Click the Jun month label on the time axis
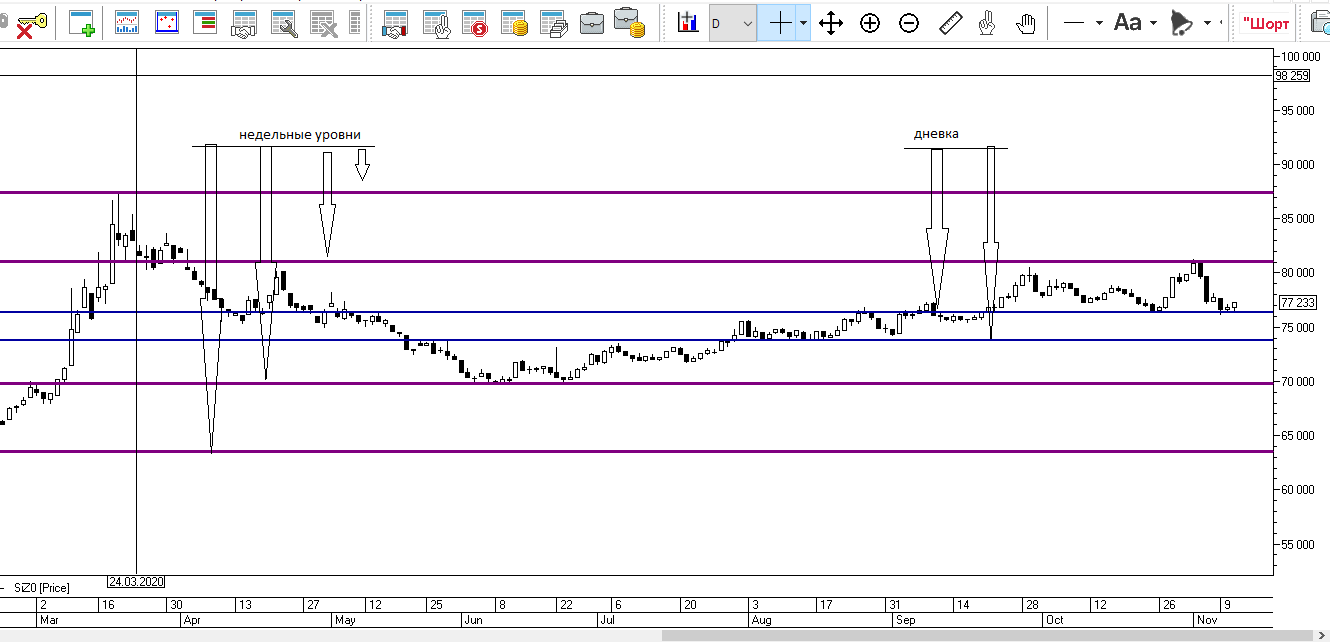This screenshot has height=642, width=1330. (475, 620)
